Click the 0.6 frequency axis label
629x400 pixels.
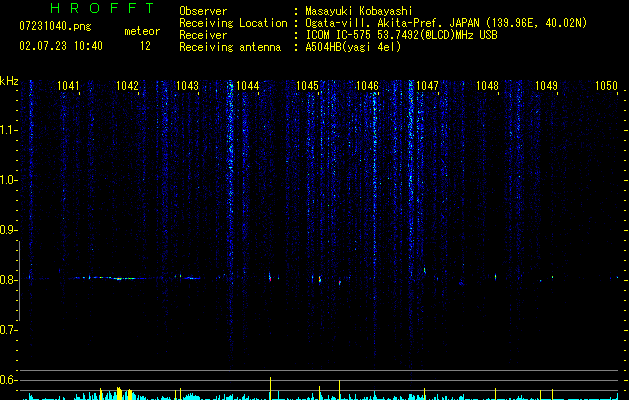(8, 380)
